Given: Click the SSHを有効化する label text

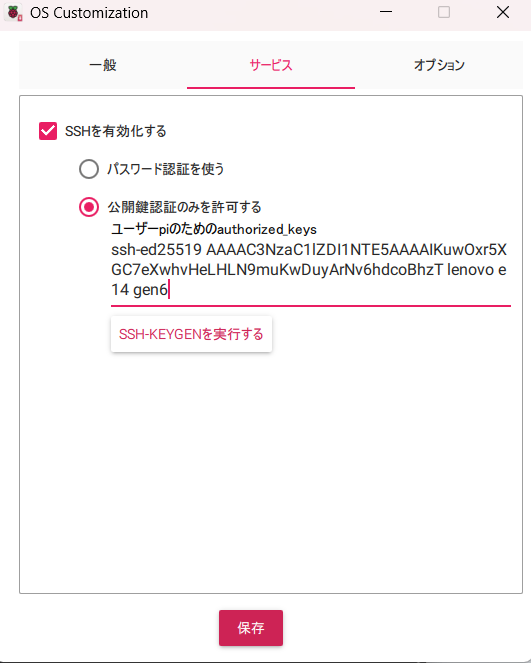Looking at the screenshot, I should tap(115, 131).
